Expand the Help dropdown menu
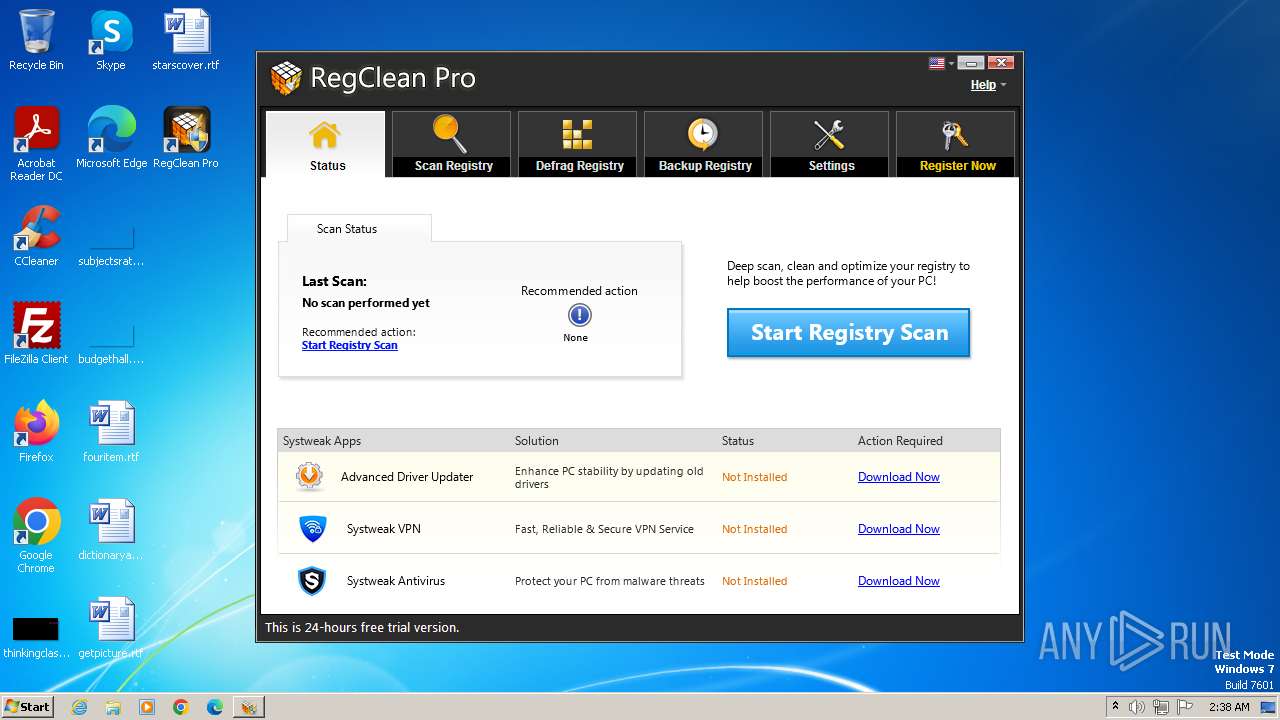The image size is (1280, 720). point(988,85)
